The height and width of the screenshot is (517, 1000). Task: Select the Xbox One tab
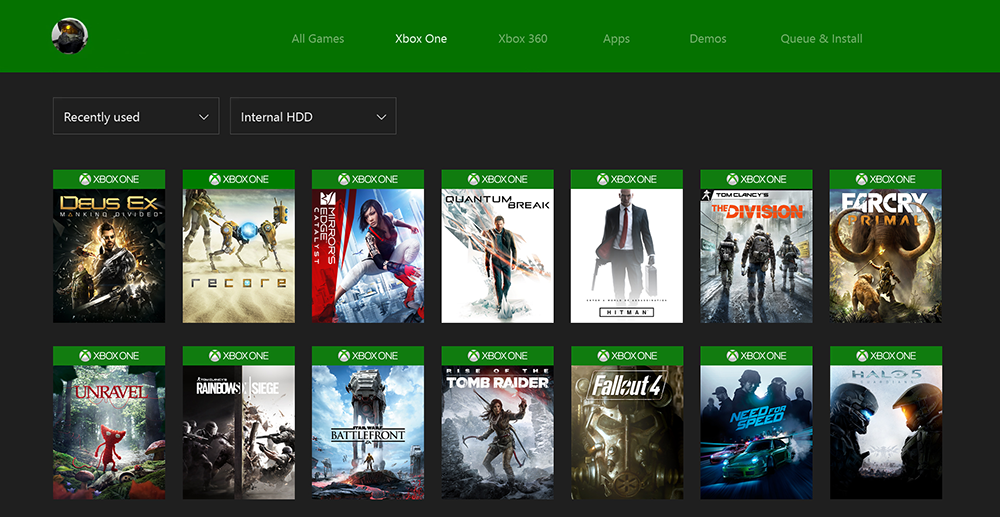pyautogui.click(x=421, y=39)
